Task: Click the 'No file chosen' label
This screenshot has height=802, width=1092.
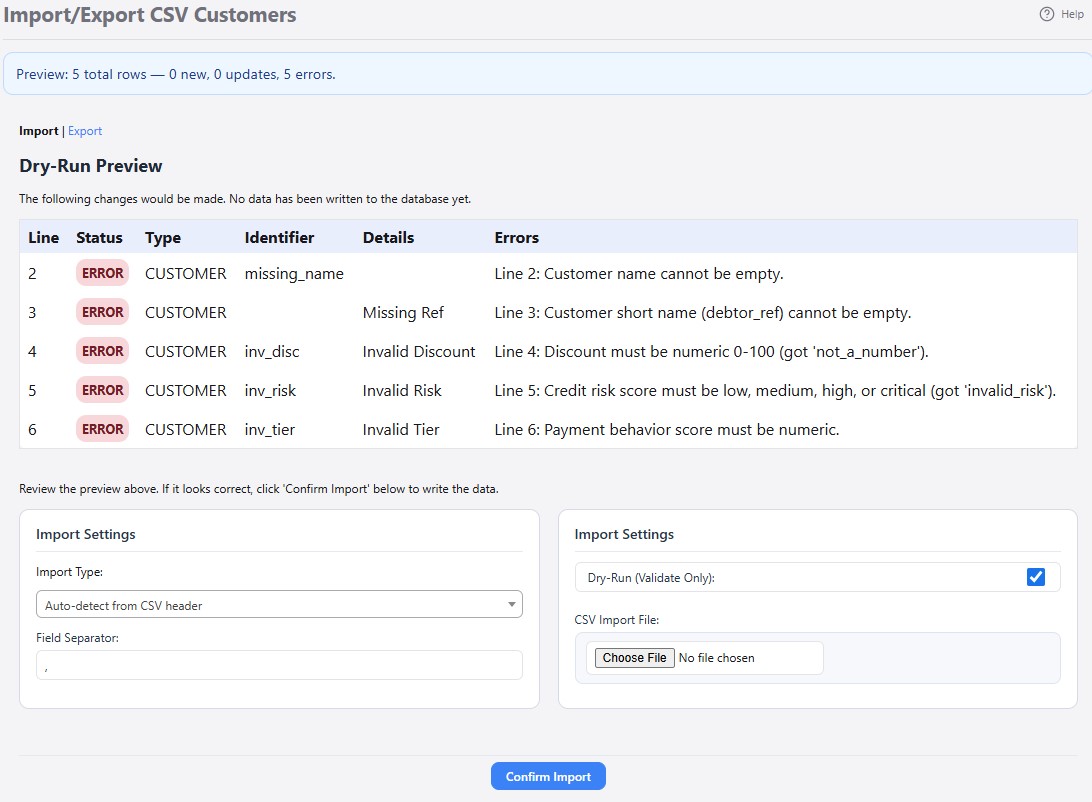Action: [x=716, y=658]
